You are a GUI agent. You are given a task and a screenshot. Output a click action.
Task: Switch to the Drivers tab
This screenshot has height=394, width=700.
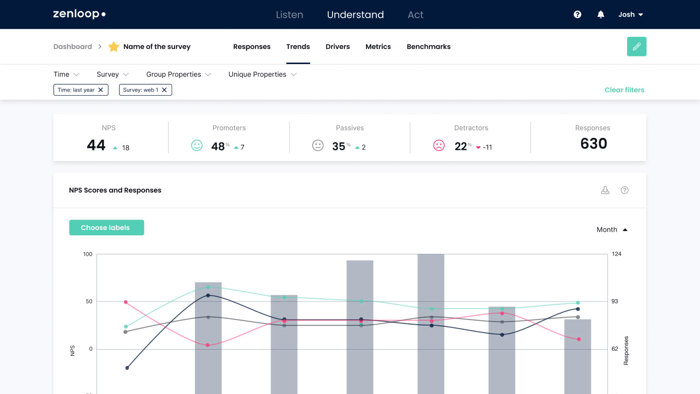[338, 46]
